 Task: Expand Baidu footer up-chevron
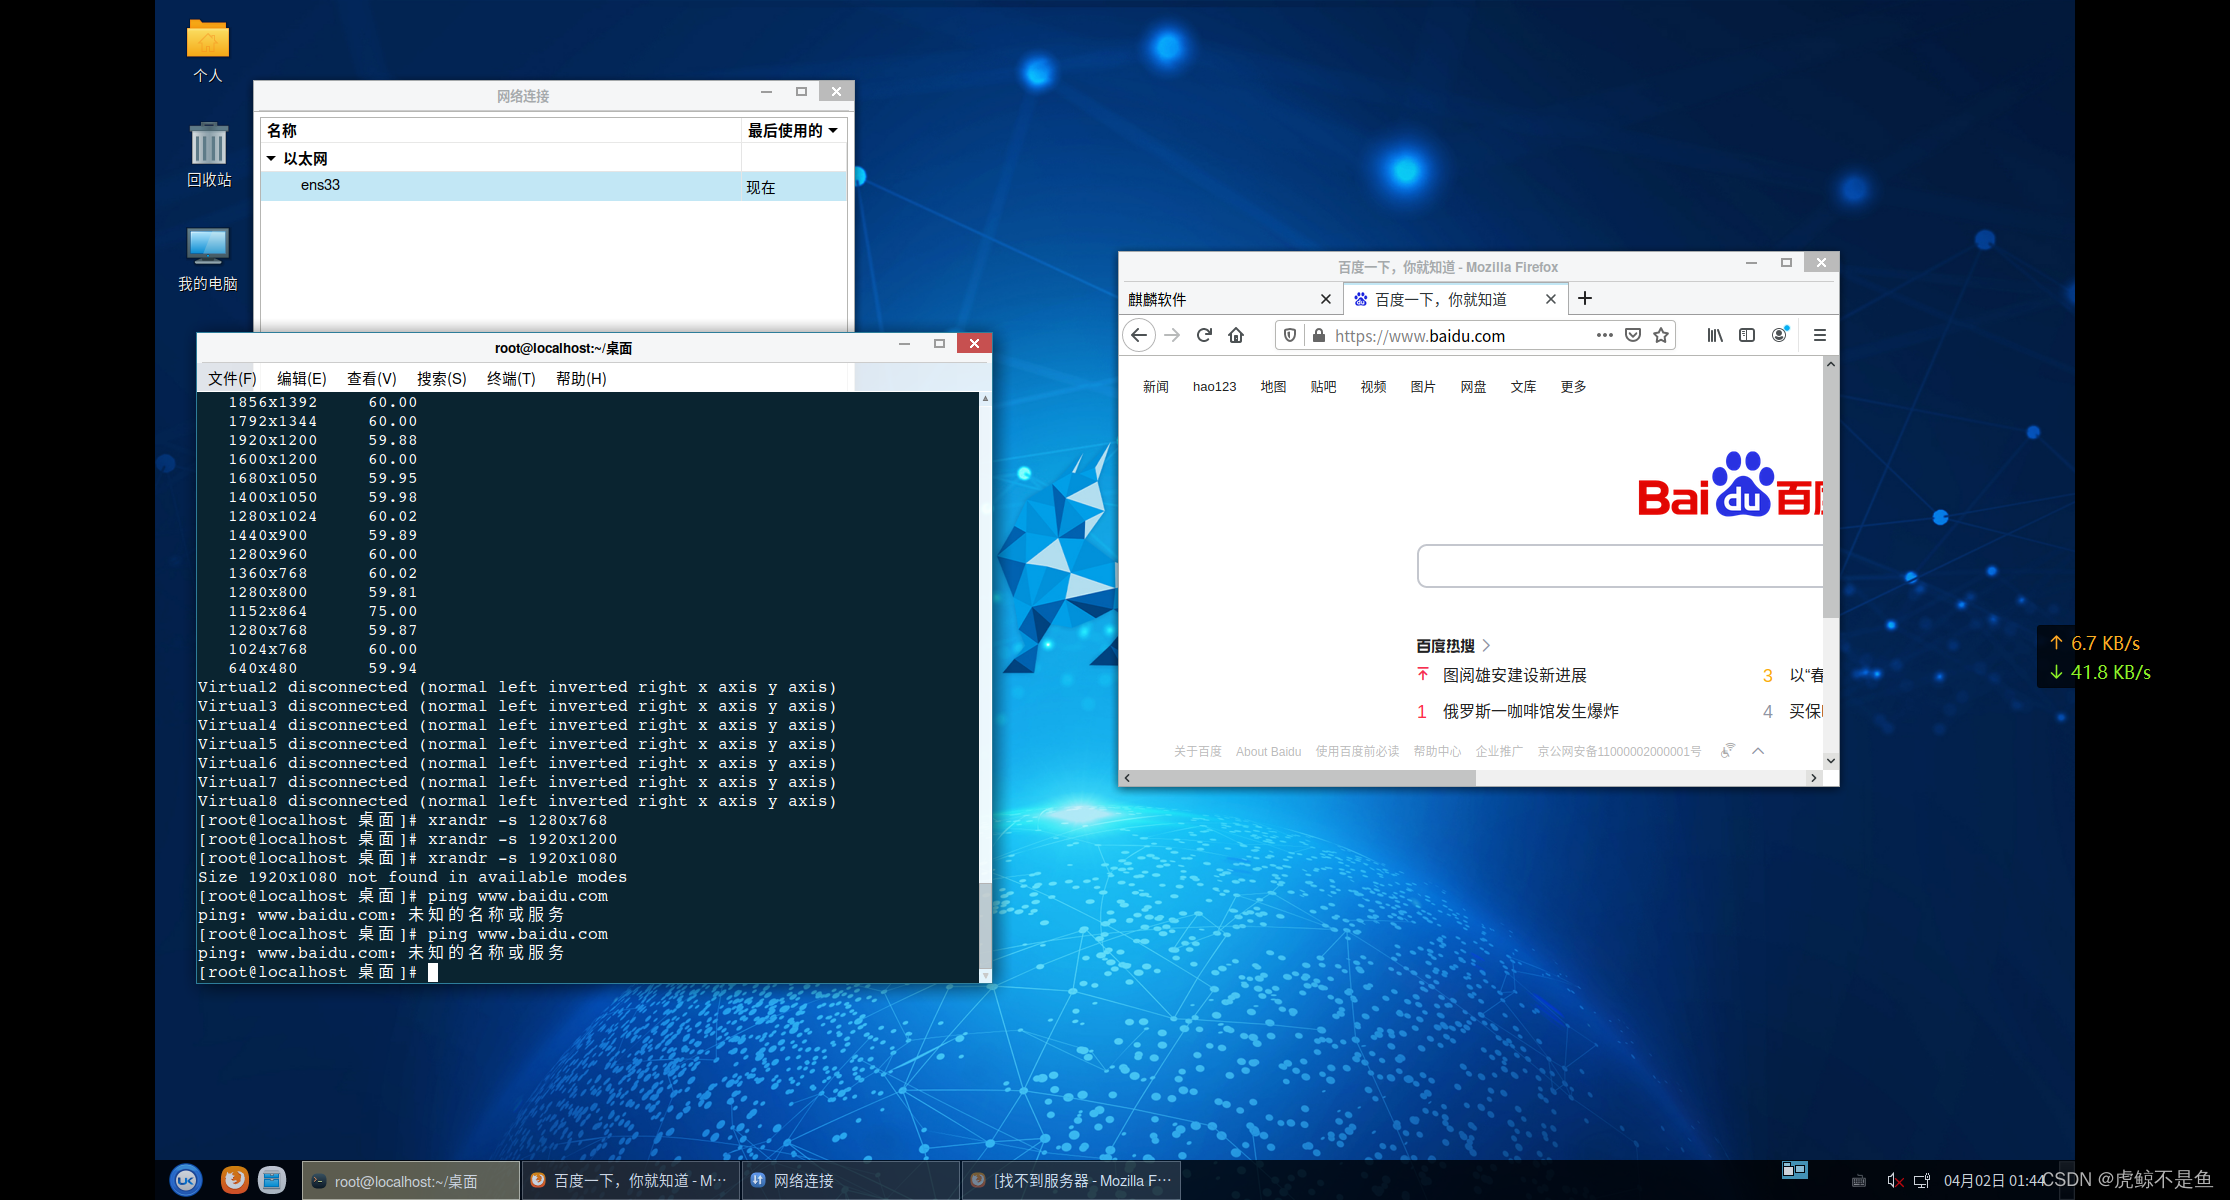(1758, 751)
